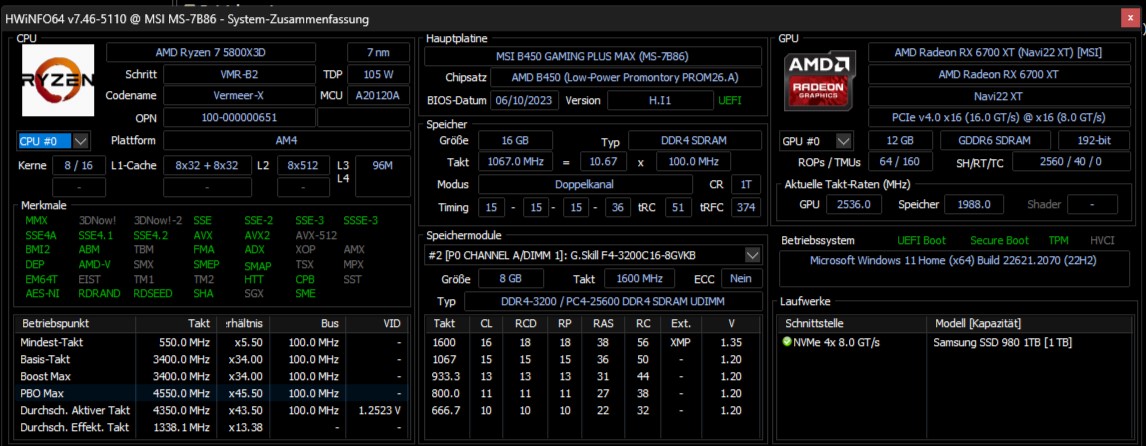Click the Navi22 XT GPU codename field
1146x446 pixels.
point(998,96)
